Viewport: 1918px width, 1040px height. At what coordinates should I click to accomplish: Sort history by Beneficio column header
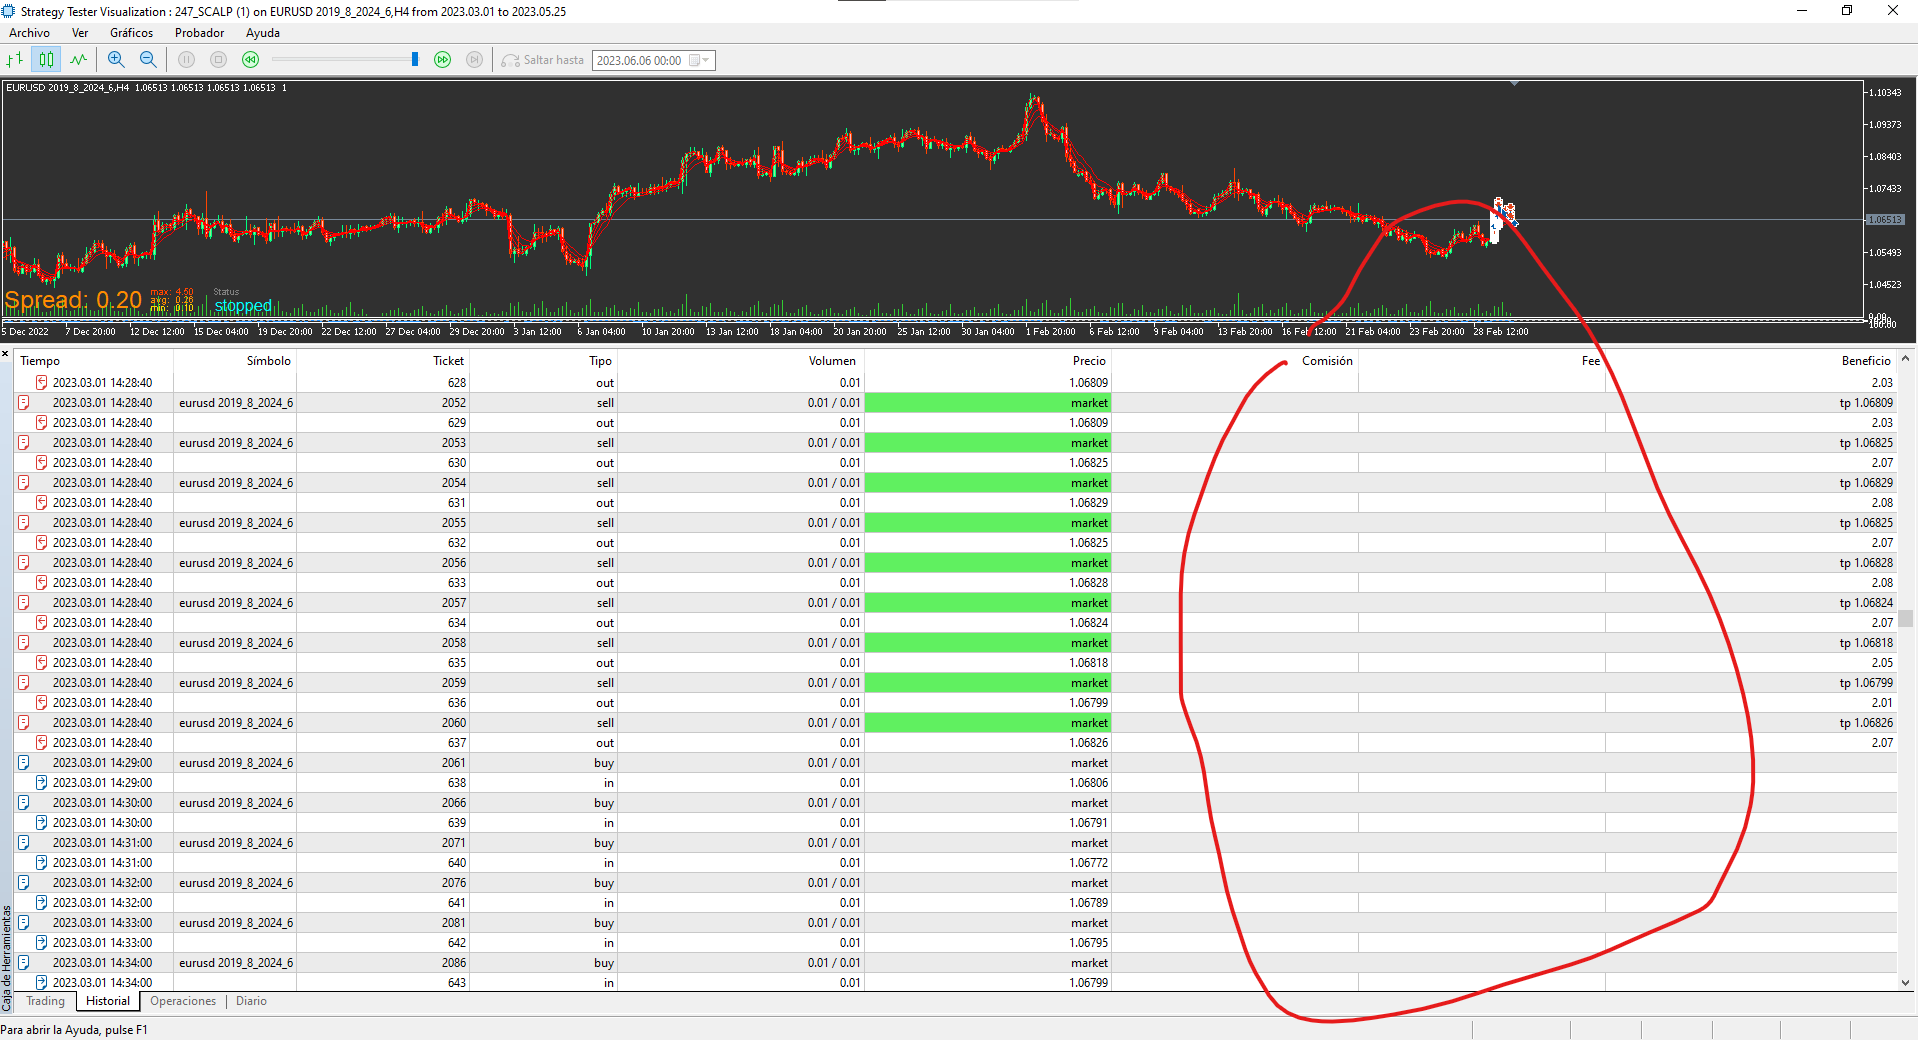pos(1865,361)
